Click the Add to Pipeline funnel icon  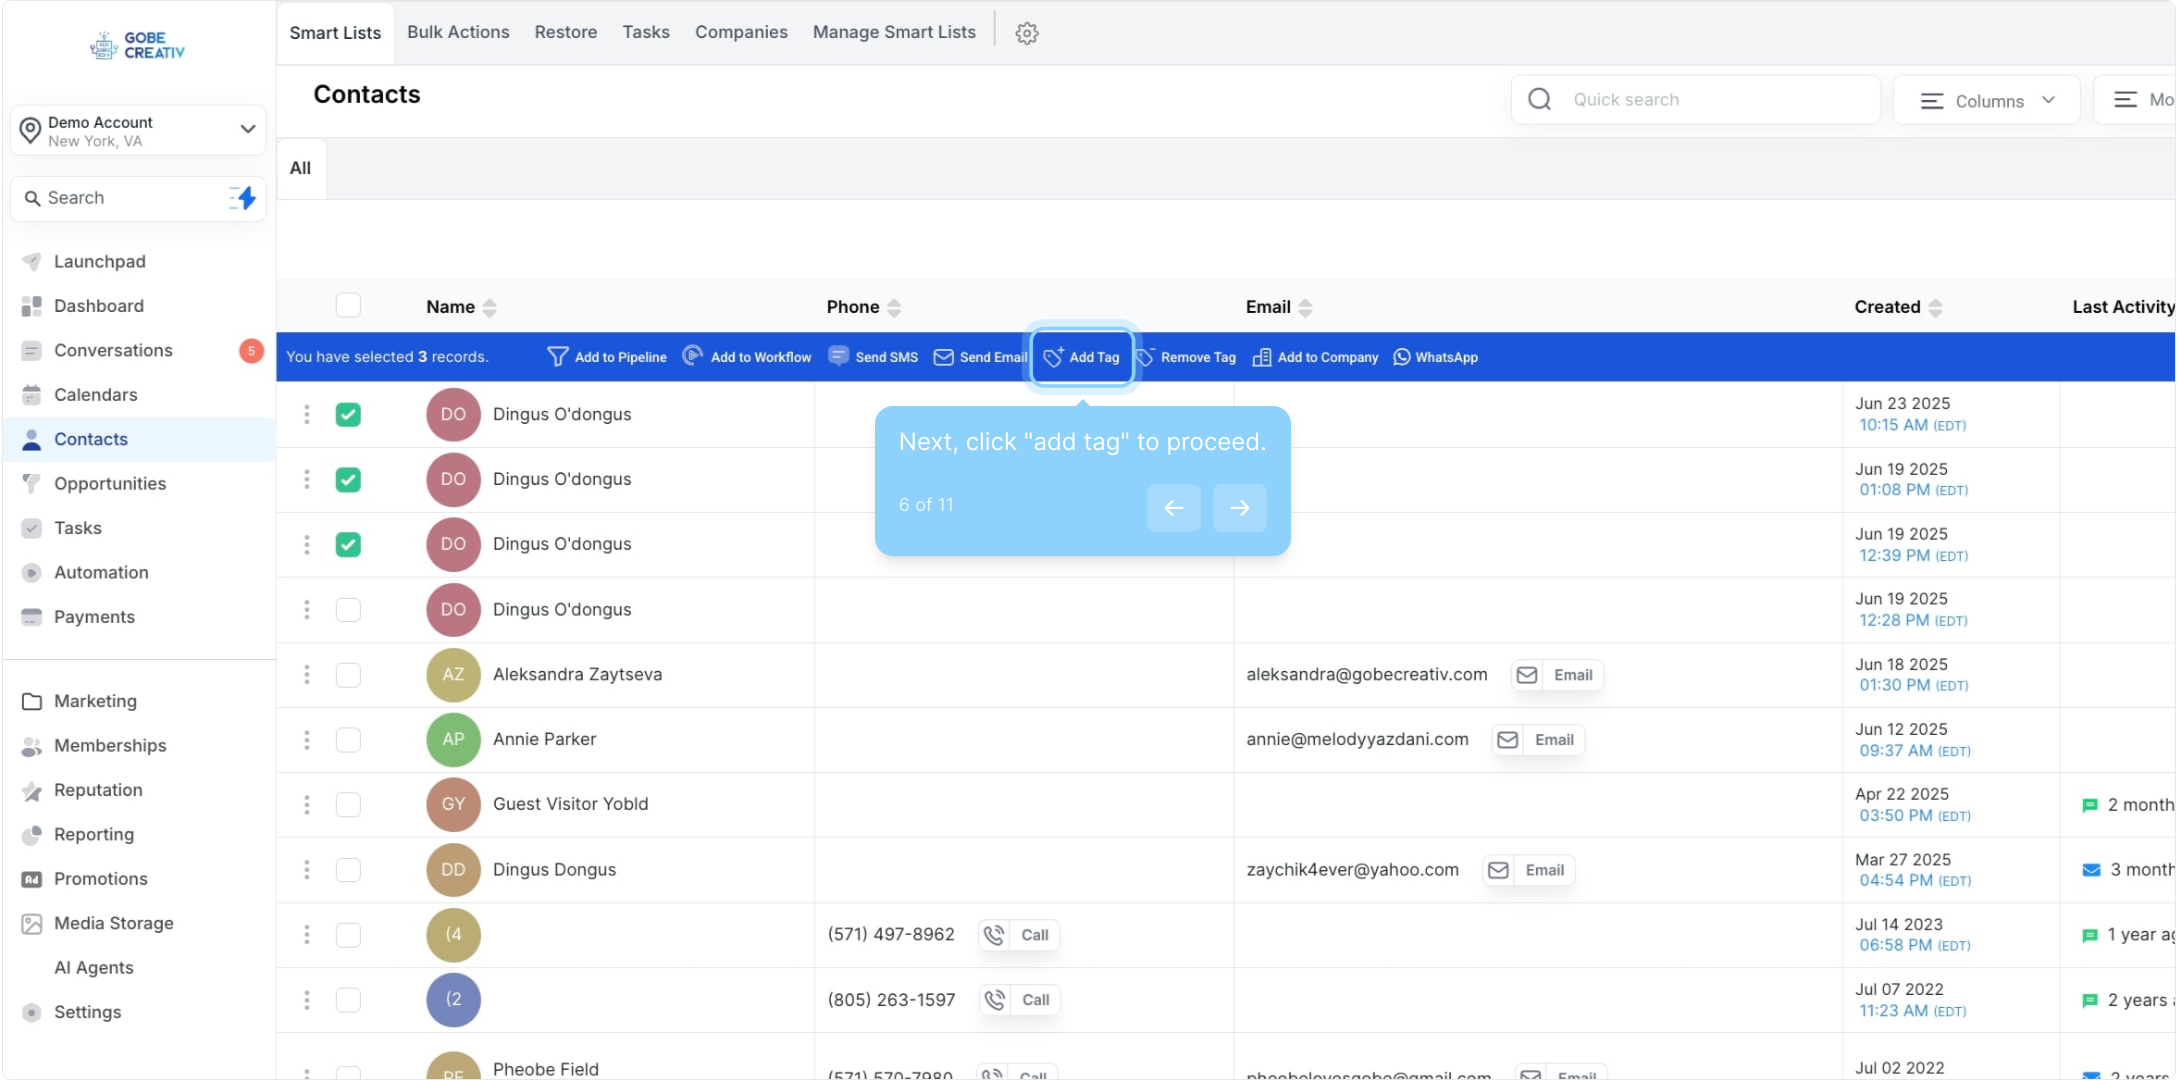[x=558, y=357]
